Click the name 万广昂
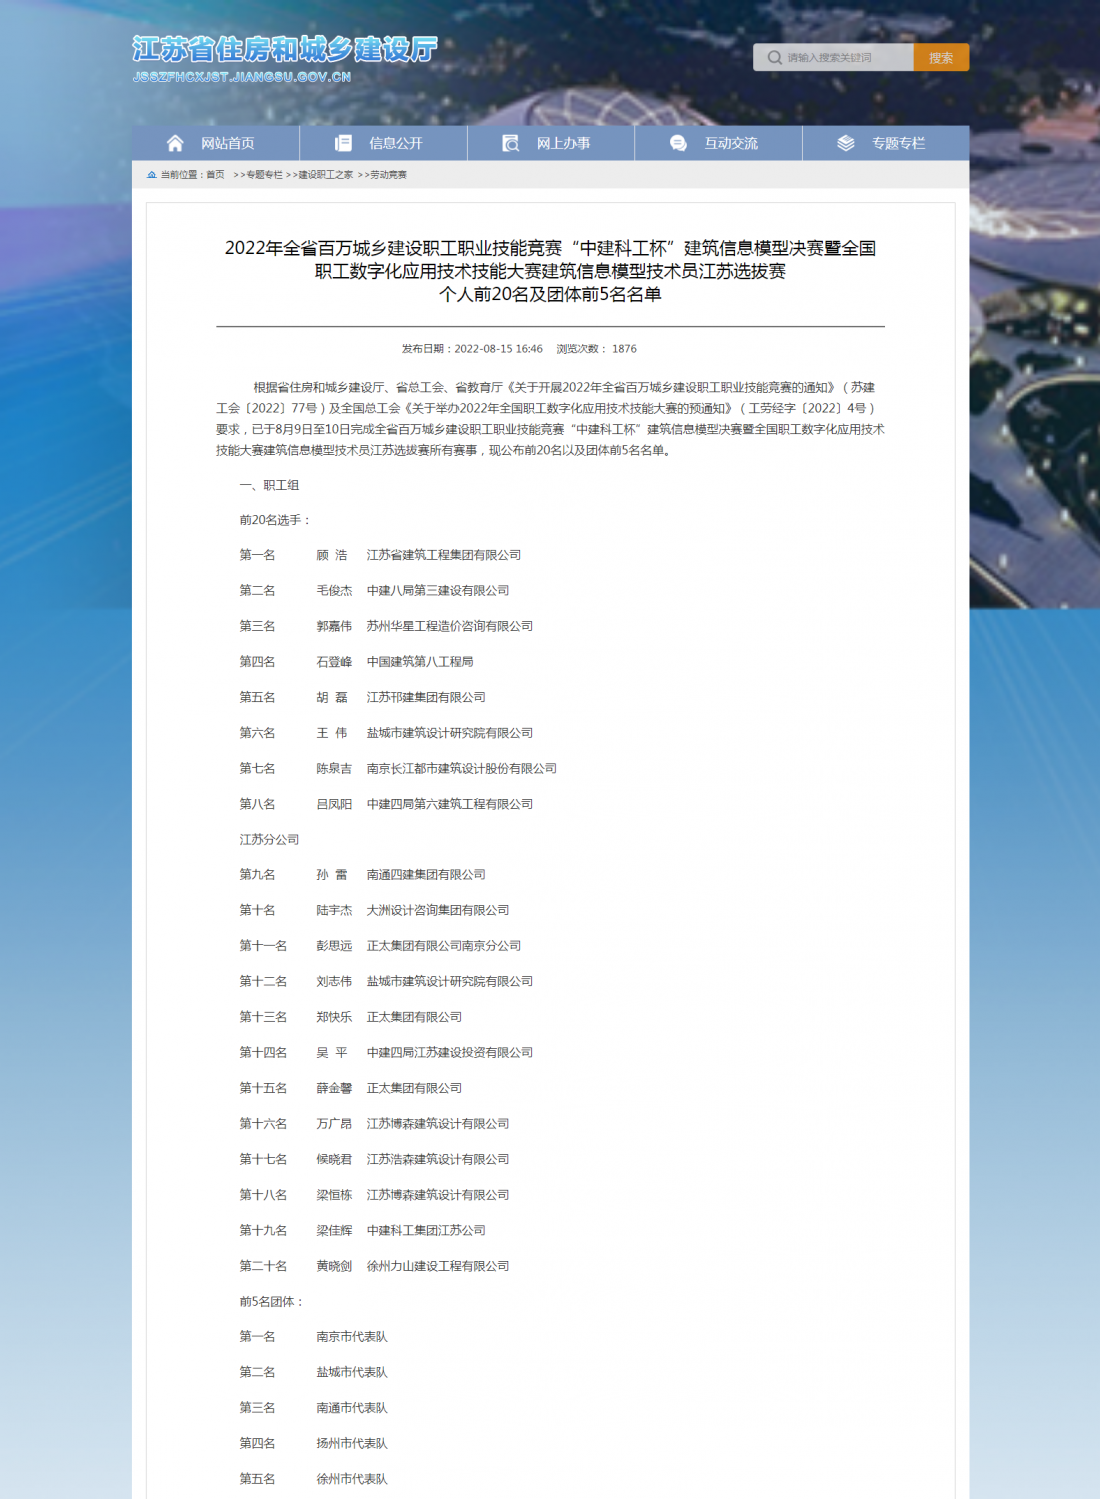 pyautogui.click(x=334, y=1124)
